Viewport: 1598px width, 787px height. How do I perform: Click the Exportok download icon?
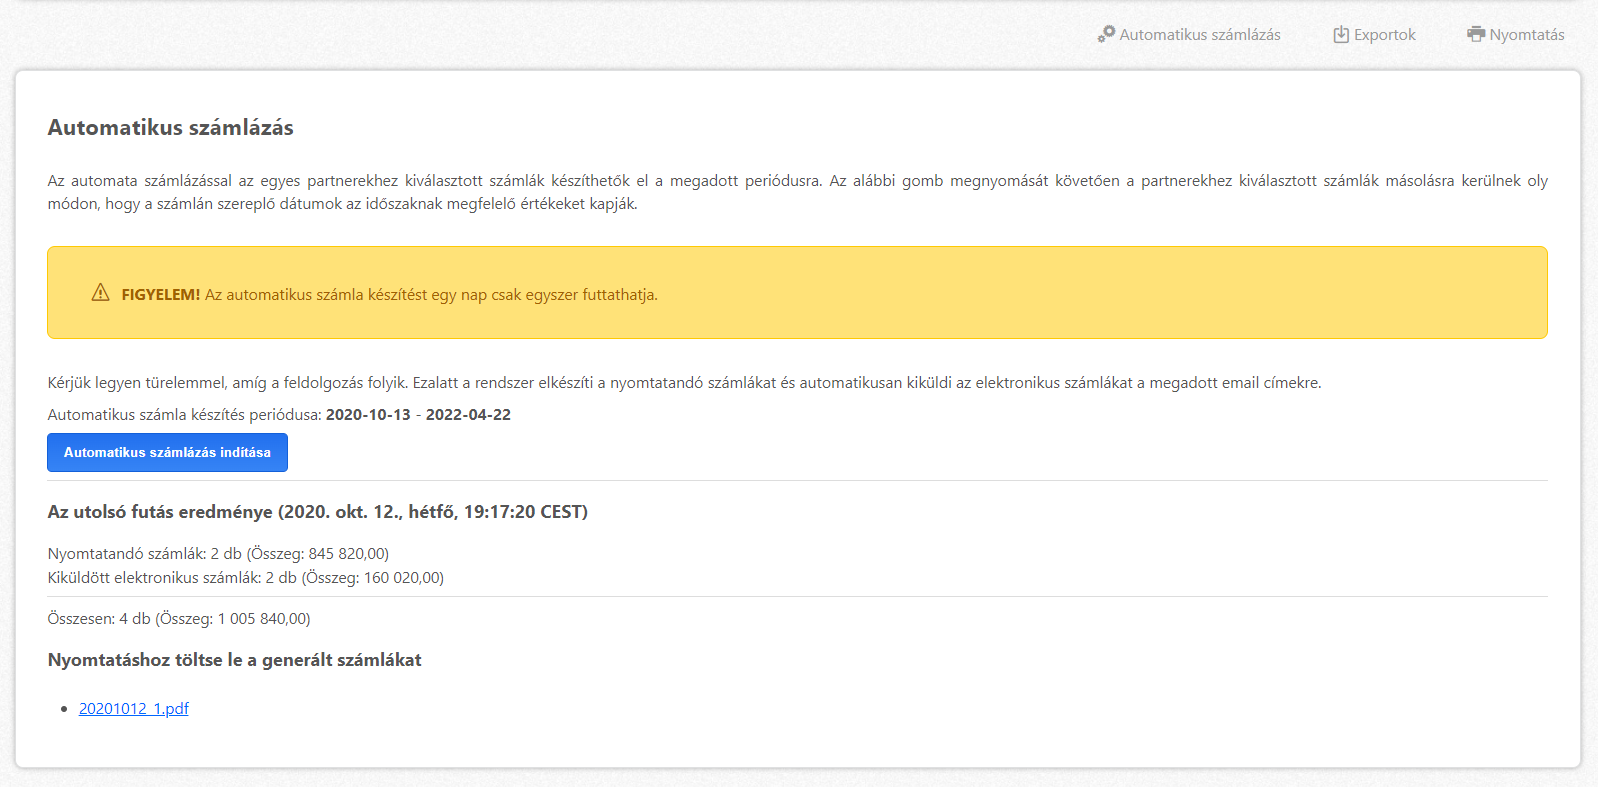[x=1341, y=35]
